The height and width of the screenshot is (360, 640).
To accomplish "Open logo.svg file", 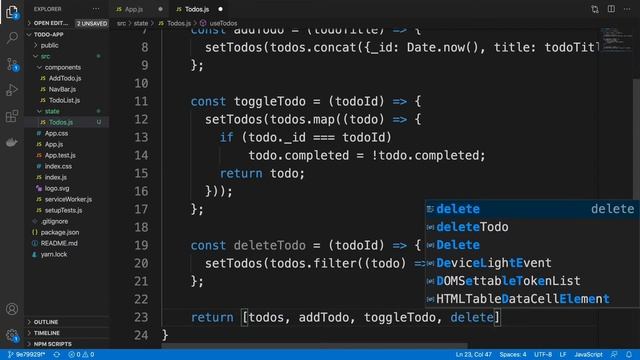I will [57, 189].
